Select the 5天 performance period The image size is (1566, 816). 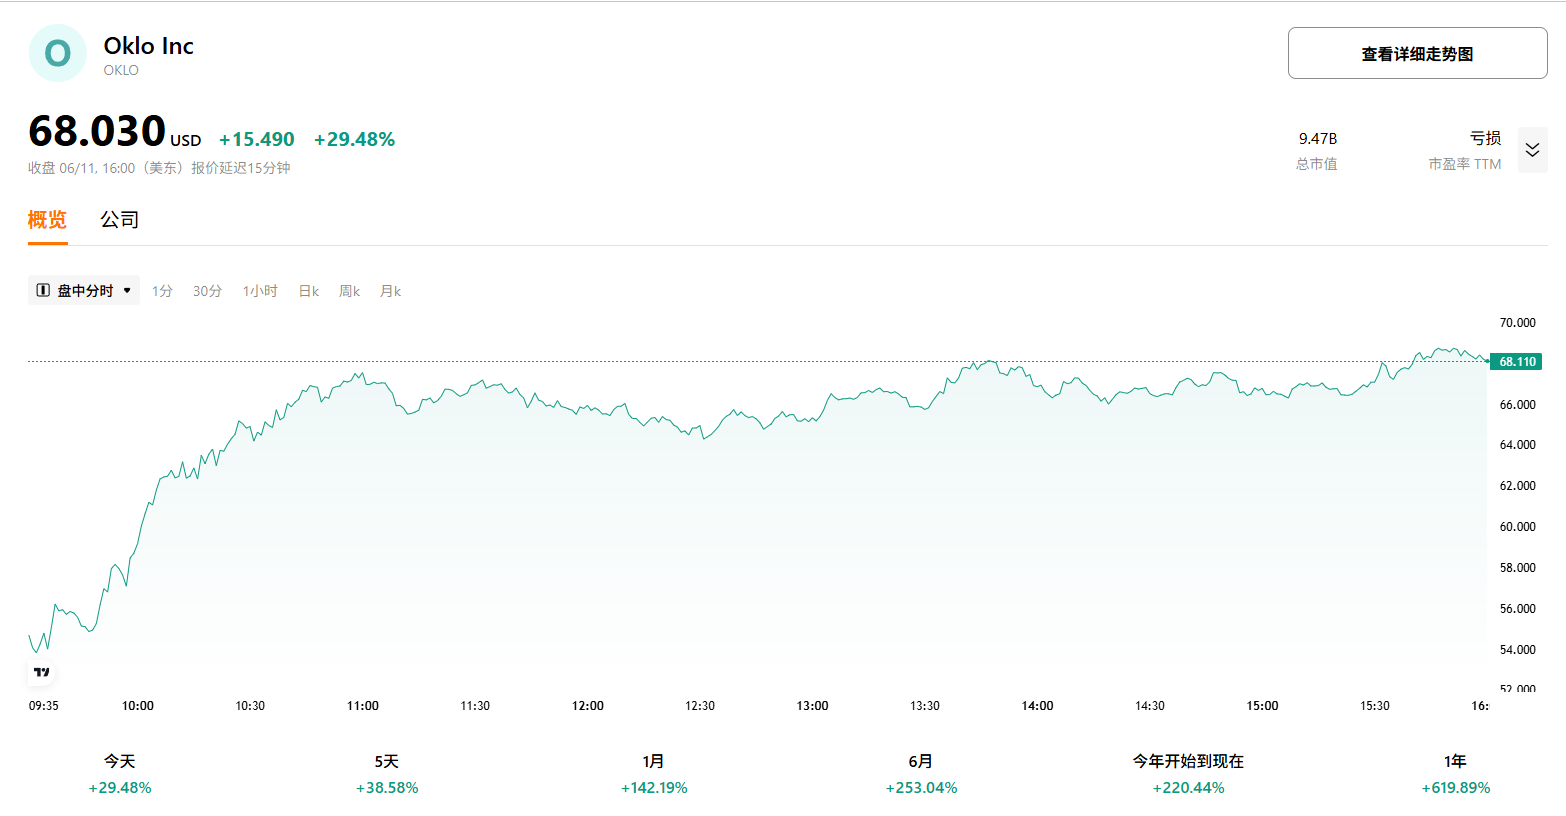point(387,774)
